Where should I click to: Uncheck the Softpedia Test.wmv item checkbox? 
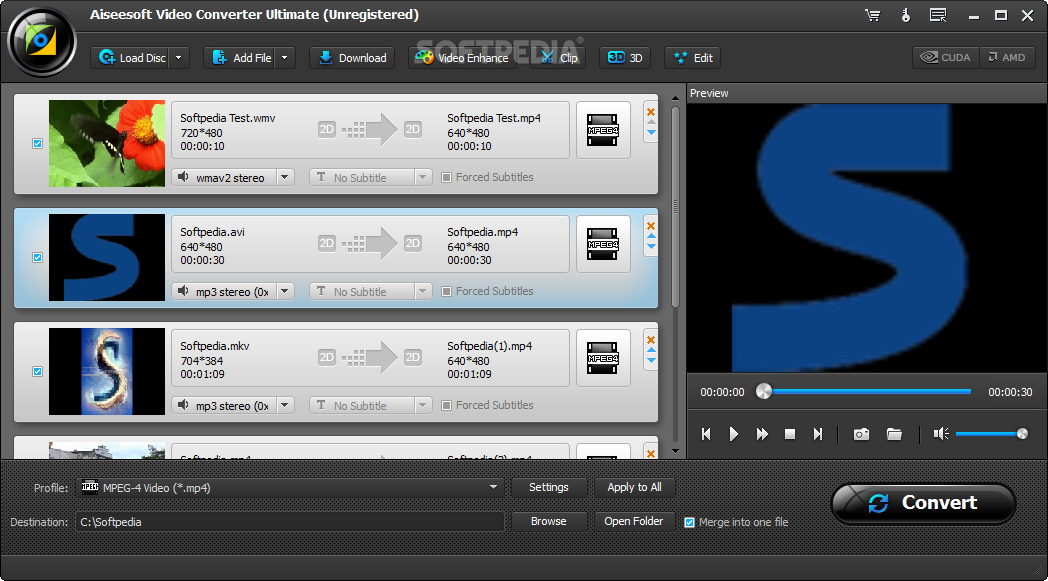[37, 144]
